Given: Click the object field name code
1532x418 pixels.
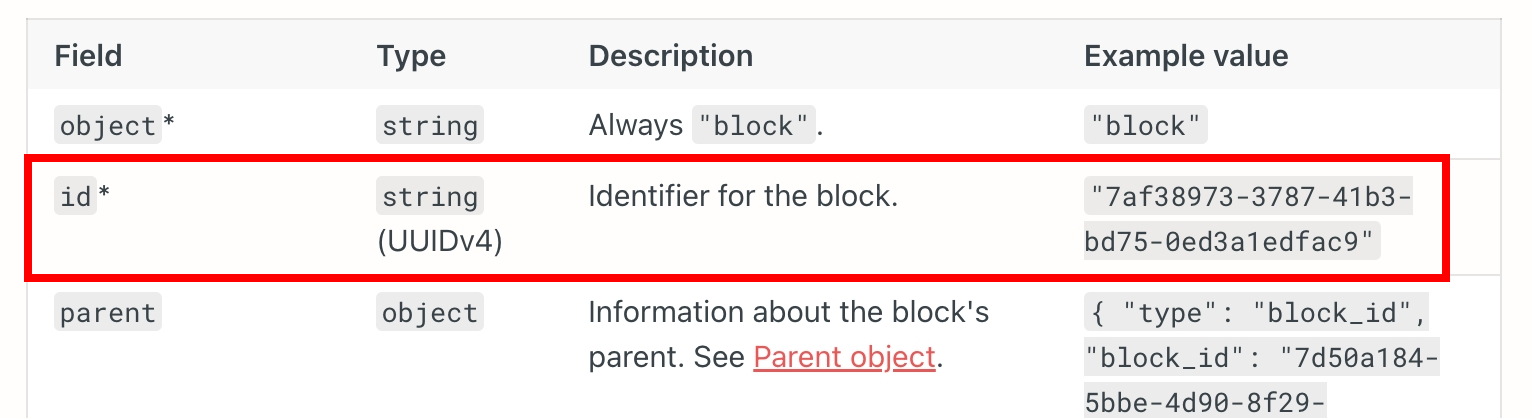Looking at the screenshot, I should 108,127.
